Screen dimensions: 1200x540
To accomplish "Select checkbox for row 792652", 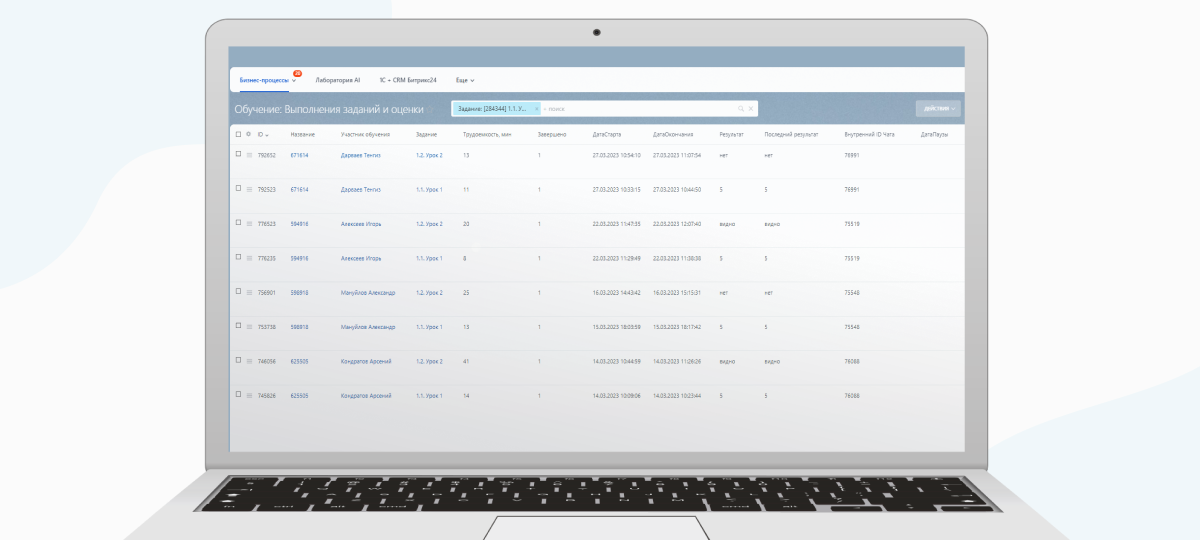I will coord(238,154).
